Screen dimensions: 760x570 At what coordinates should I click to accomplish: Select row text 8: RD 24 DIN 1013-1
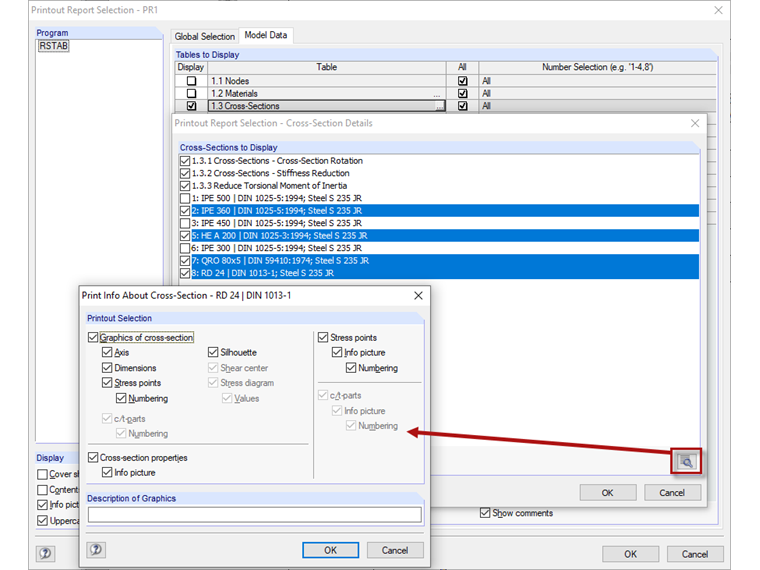262,273
